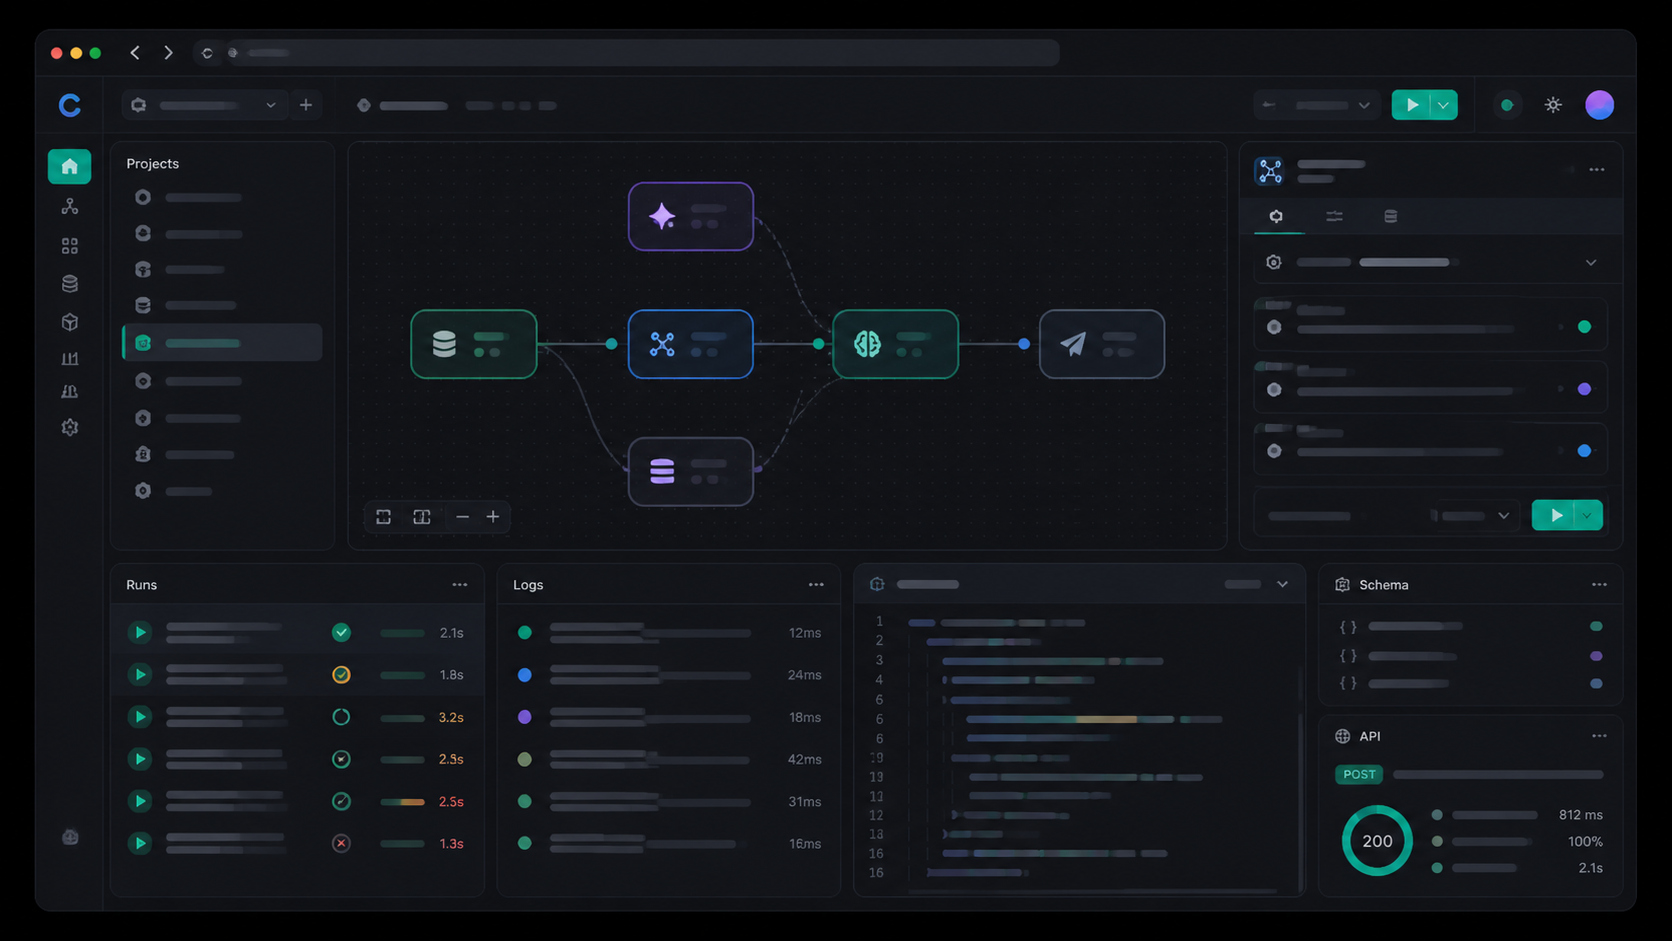Open the Run button dropdown arrow in the top bar
Screen dimensions: 1672x941
point(1443,105)
